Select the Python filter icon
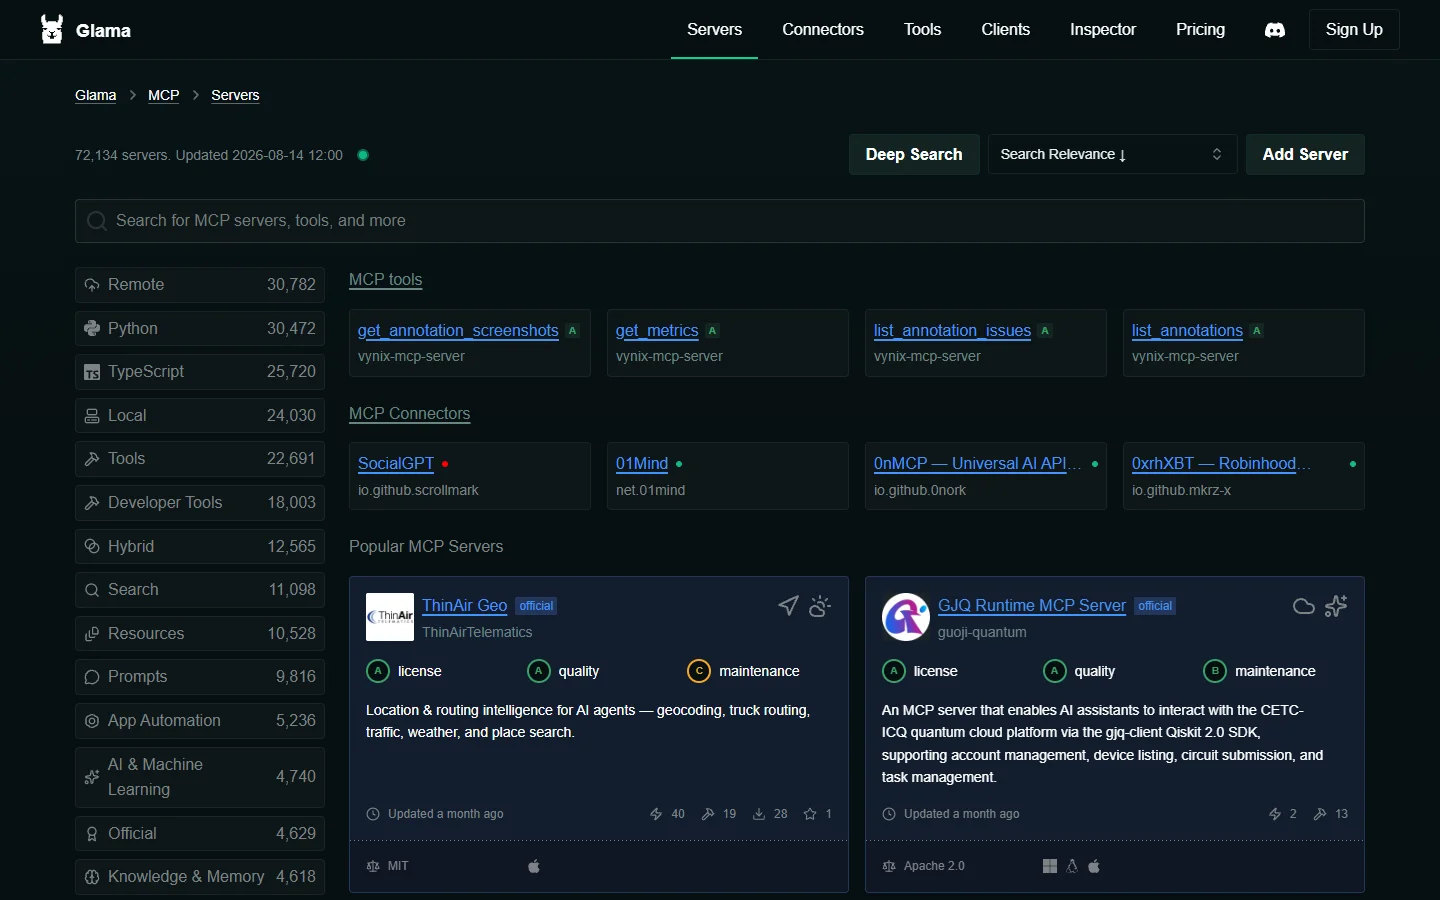This screenshot has width=1440, height=900. pos(92,328)
